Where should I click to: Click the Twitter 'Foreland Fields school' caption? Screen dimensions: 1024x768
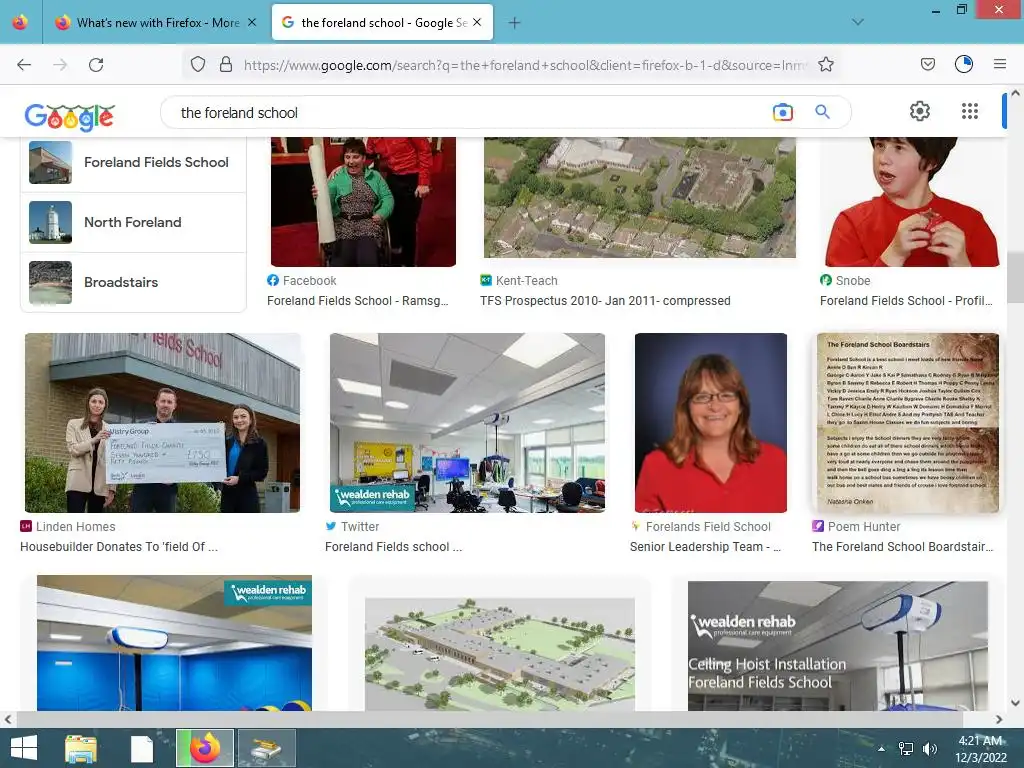tap(393, 547)
